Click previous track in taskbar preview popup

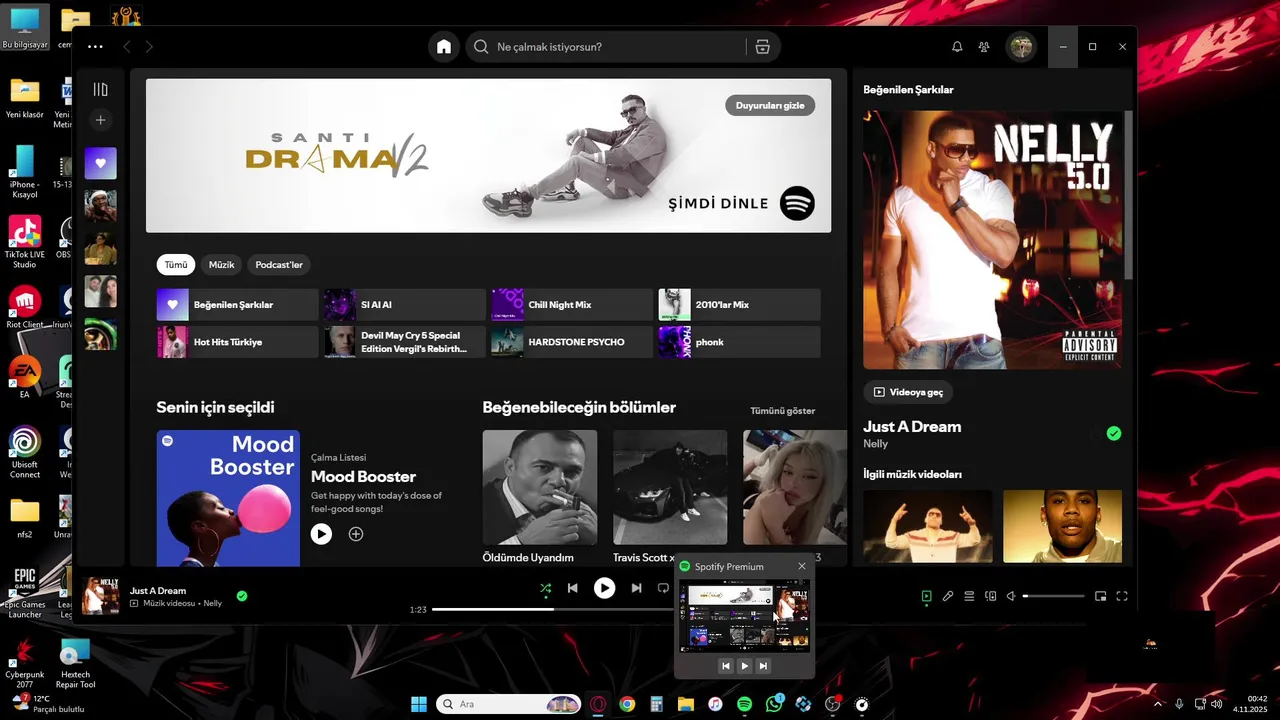726,666
